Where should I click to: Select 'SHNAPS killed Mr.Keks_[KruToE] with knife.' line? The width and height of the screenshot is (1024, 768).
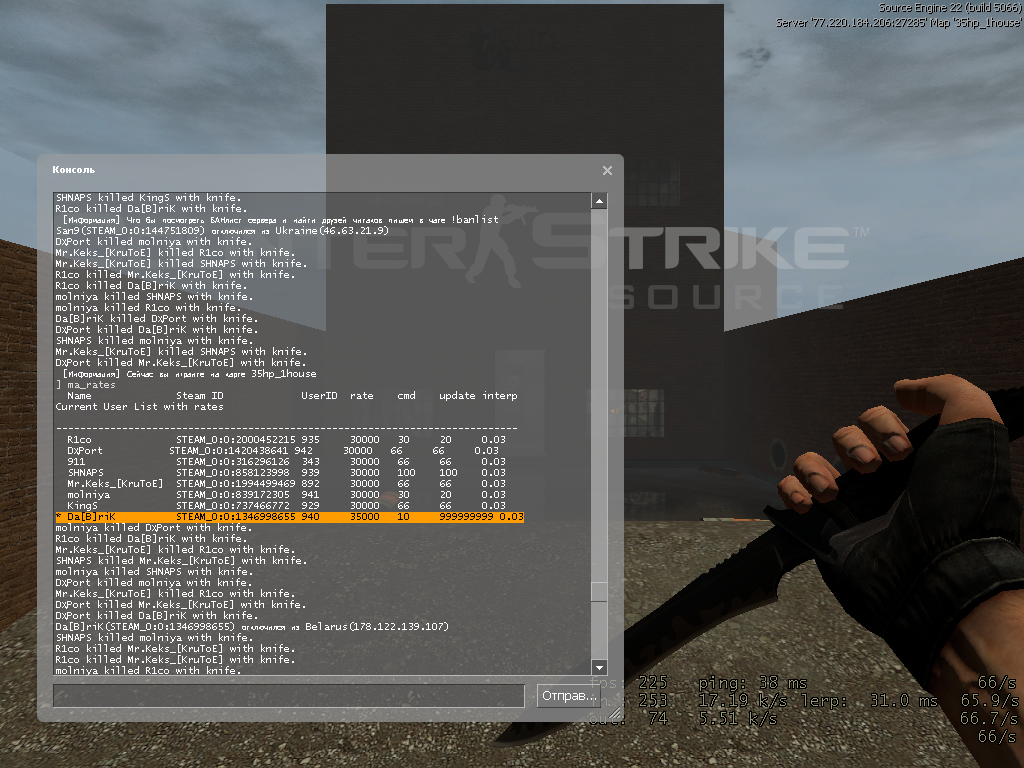(181, 561)
